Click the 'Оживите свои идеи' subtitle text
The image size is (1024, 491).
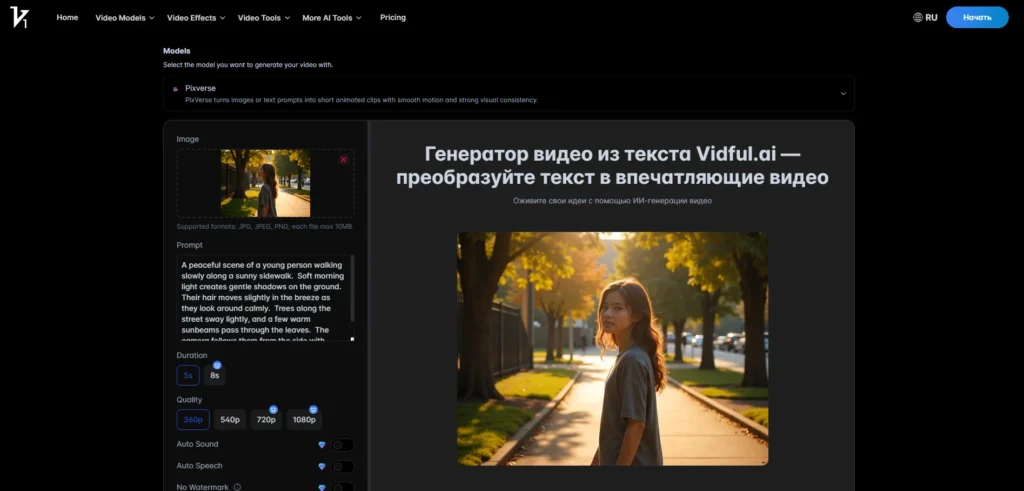(x=613, y=201)
